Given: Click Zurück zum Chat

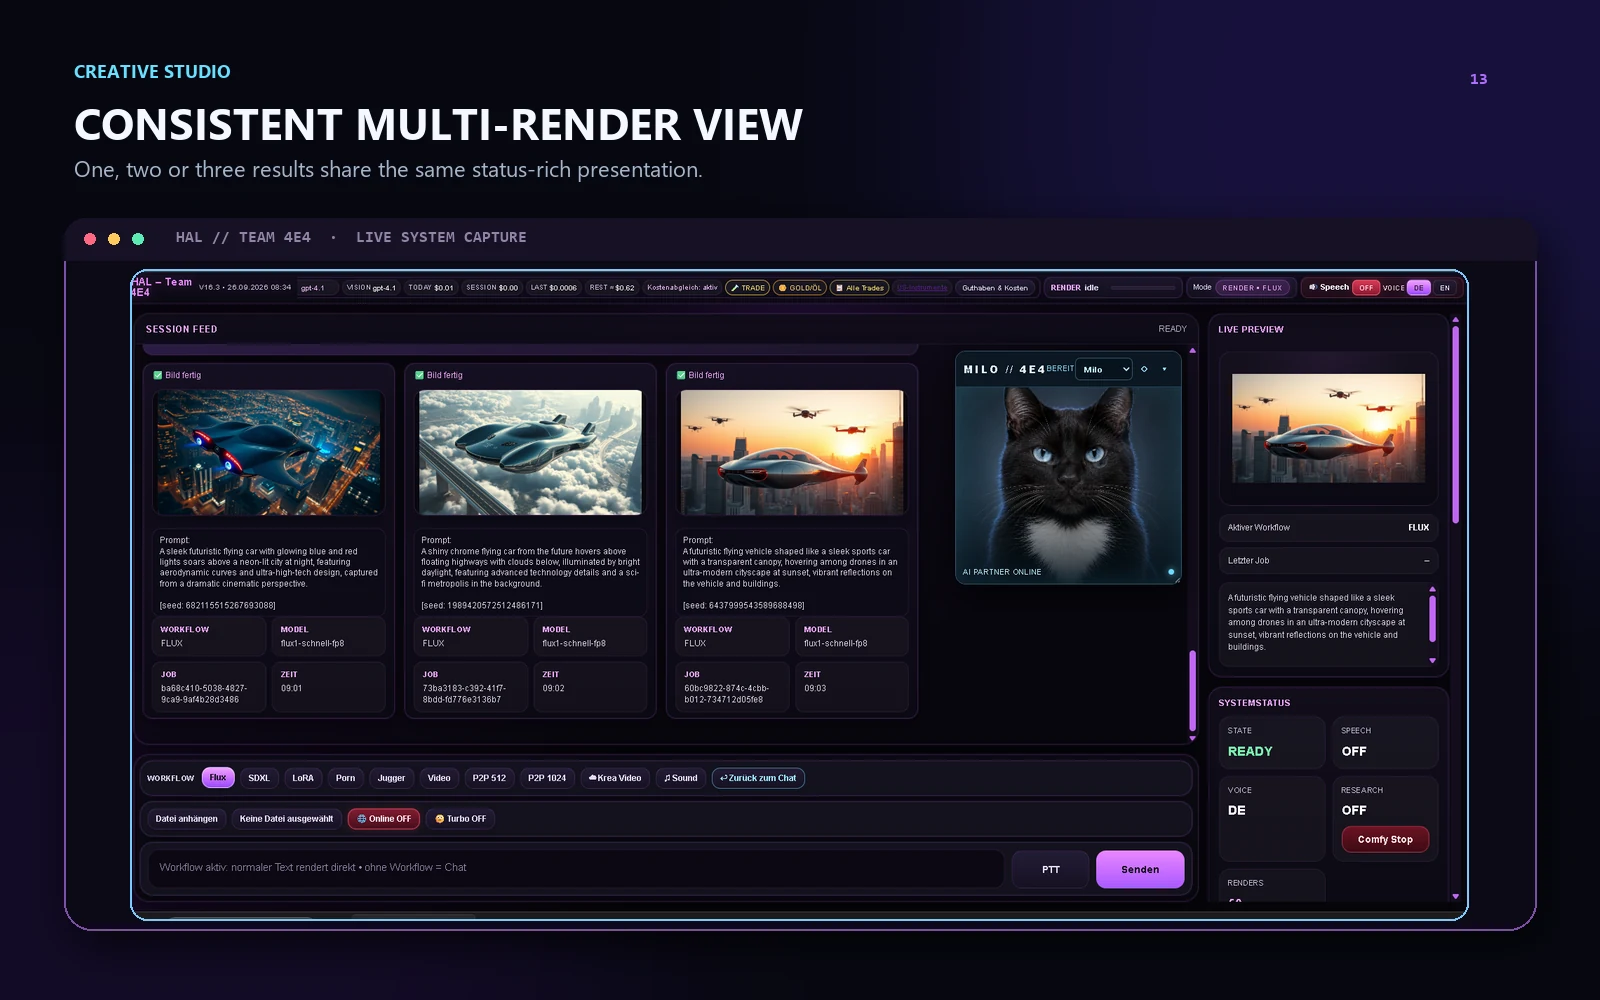Looking at the screenshot, I should [758, 778].
